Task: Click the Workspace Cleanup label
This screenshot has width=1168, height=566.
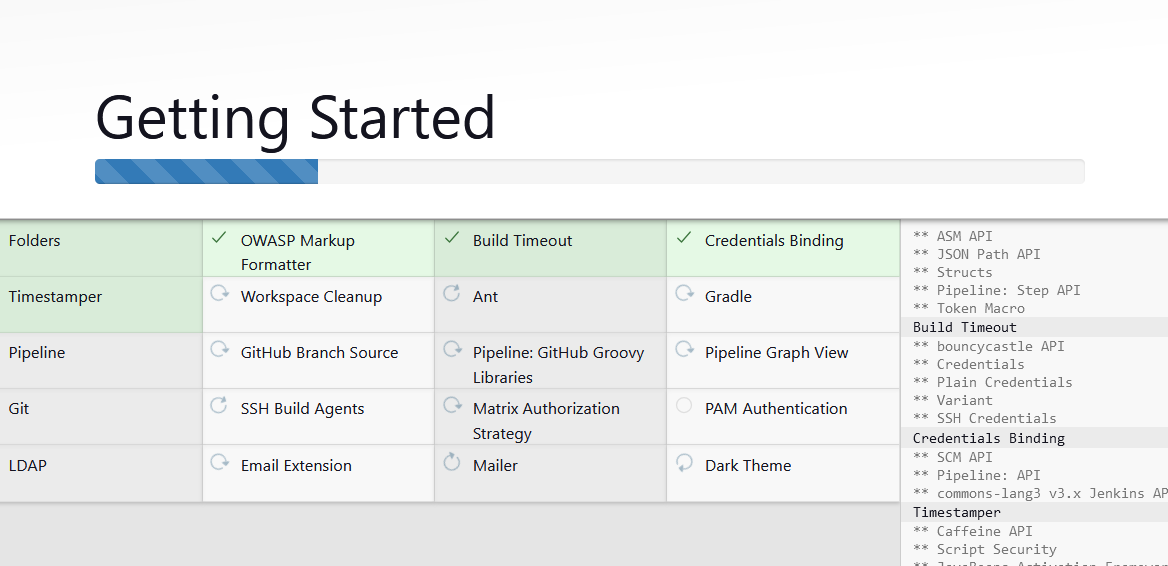Action: click(311, 296)
